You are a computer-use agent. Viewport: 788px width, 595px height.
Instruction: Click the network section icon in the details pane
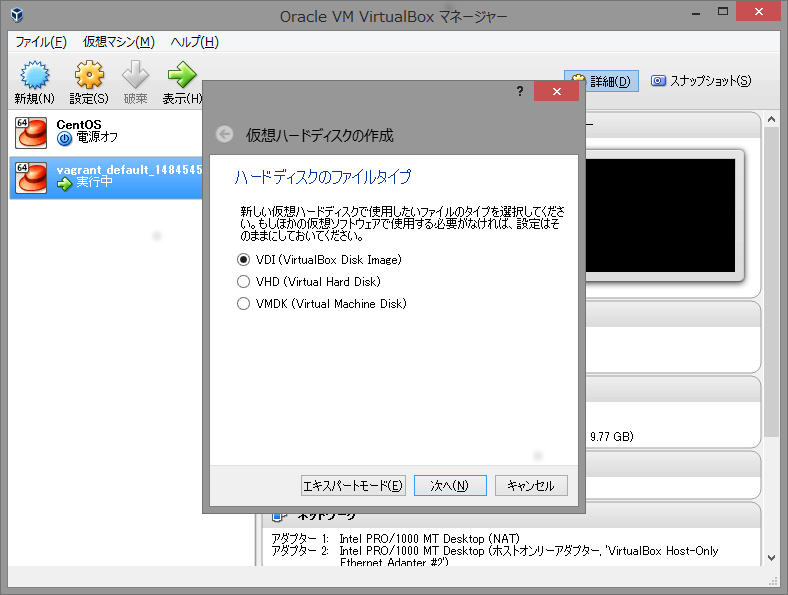[x=279, y=516]
